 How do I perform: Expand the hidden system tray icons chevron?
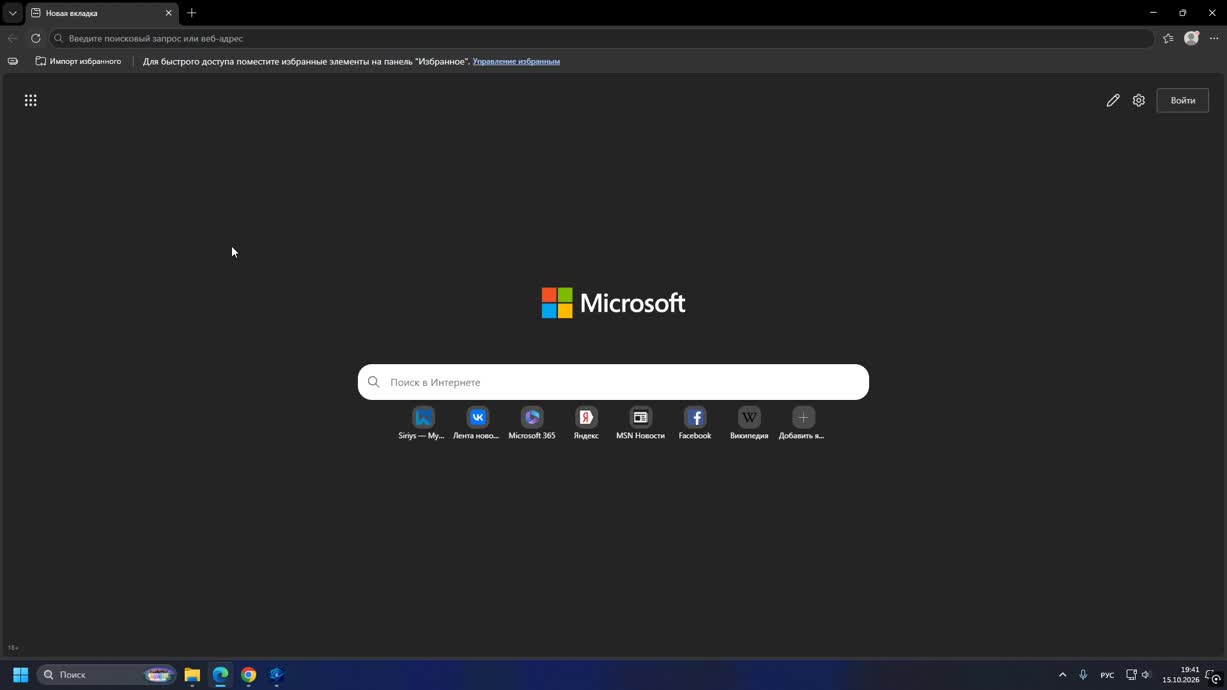pos(1062,675)
